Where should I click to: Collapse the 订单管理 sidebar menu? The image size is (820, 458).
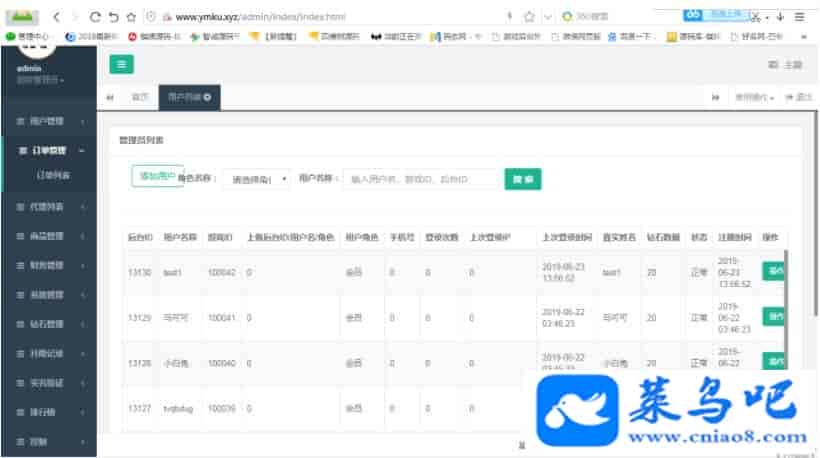pos(48,151)
